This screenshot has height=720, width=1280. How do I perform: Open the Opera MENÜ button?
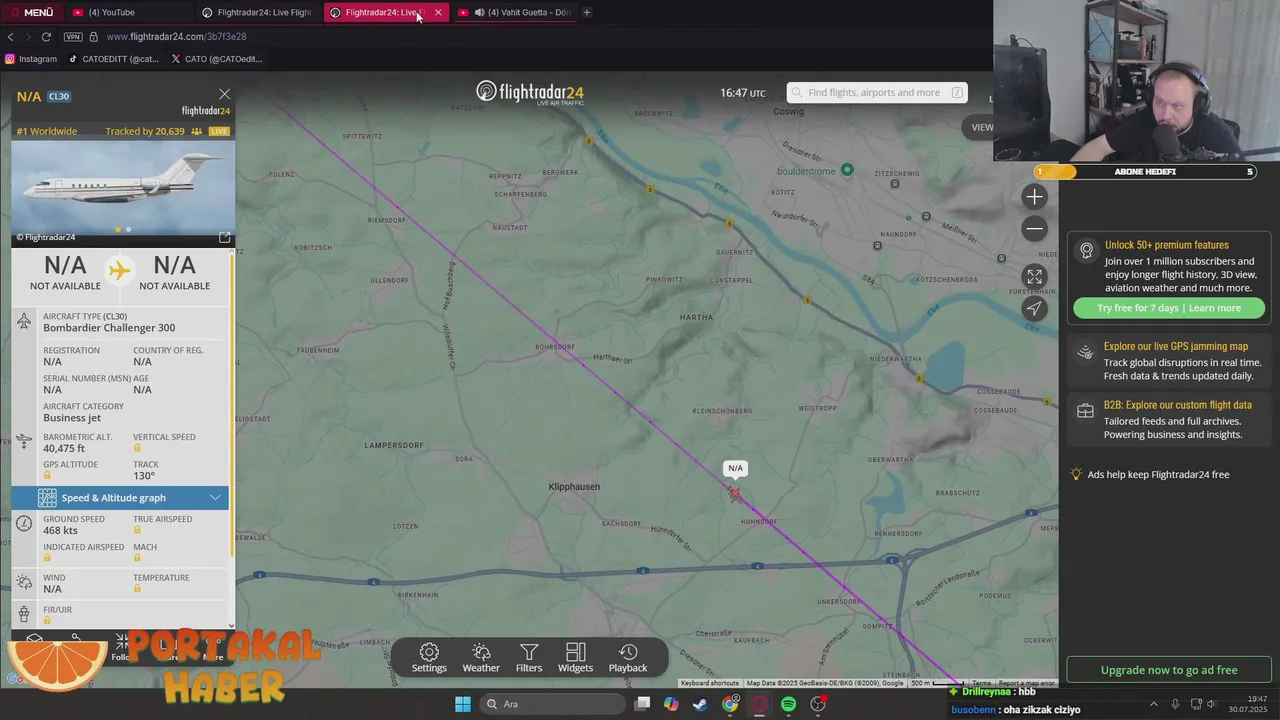click(31, 12)
